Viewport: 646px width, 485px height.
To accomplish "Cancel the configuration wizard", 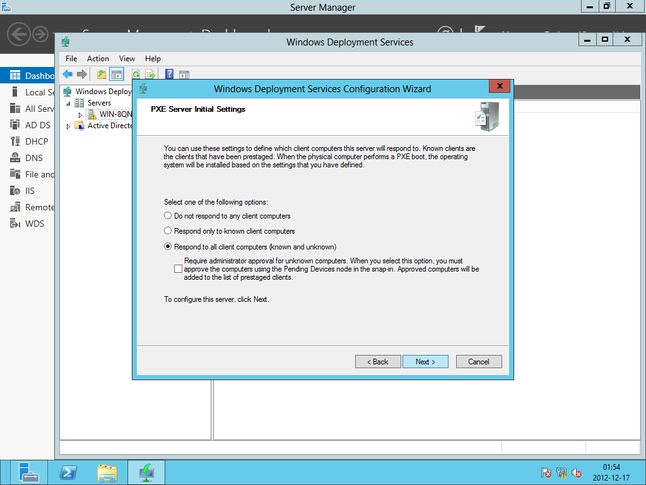I will tap(479, 361).
